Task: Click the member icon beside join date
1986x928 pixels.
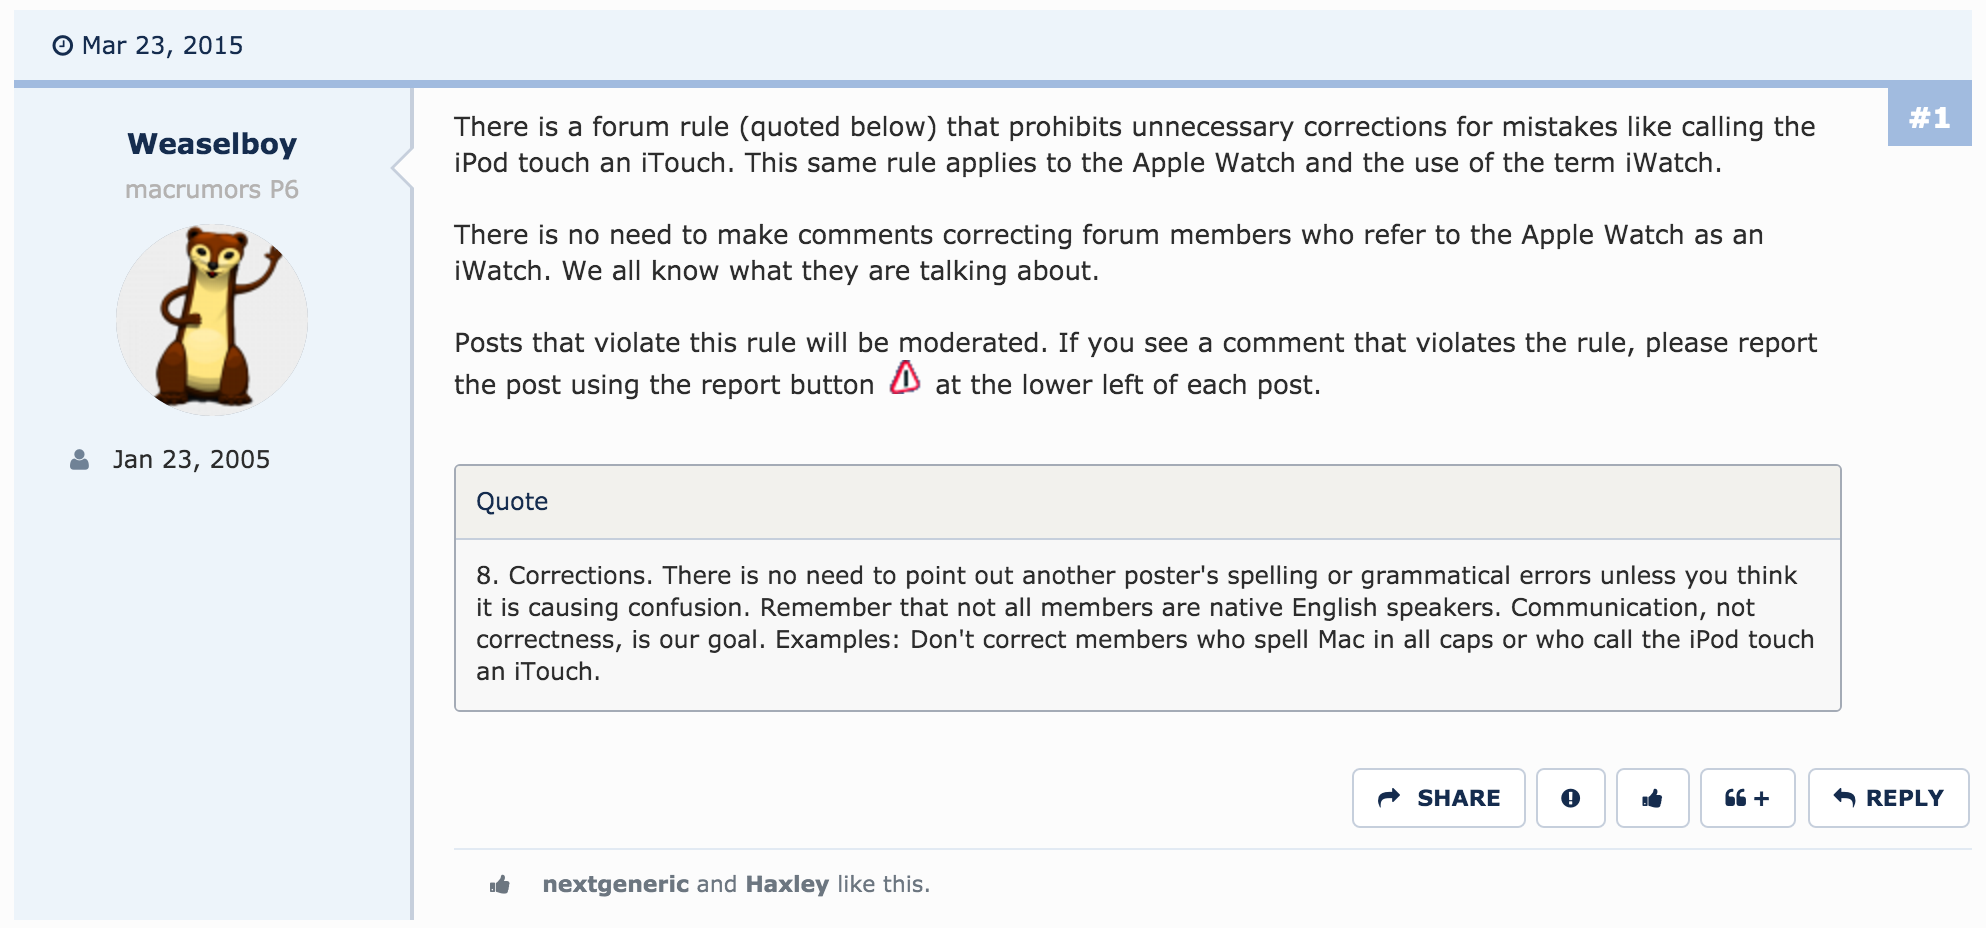Action: (80, 460)
